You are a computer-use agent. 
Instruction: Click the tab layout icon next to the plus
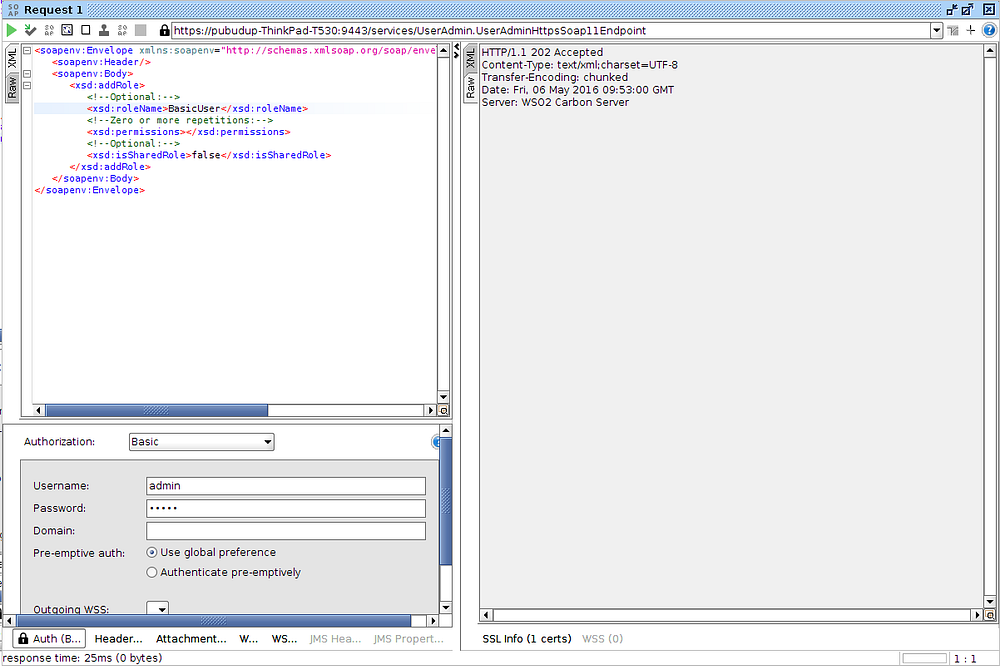[953, 31]
